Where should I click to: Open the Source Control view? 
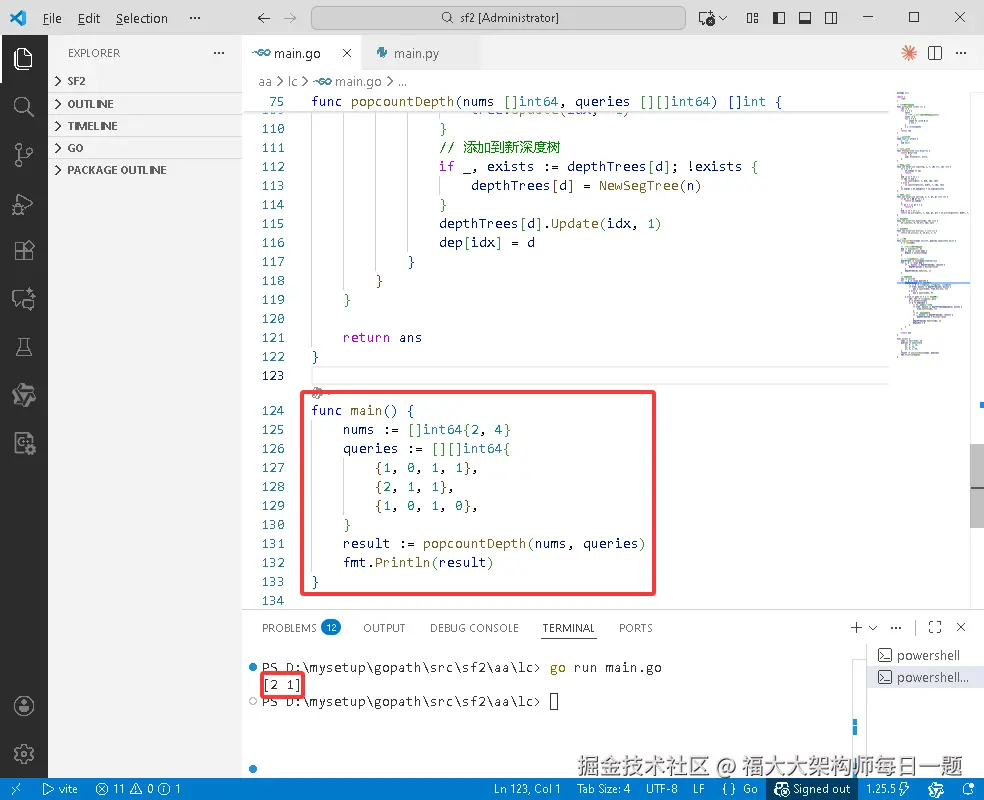pyautogui.click(x=23, y=155)
